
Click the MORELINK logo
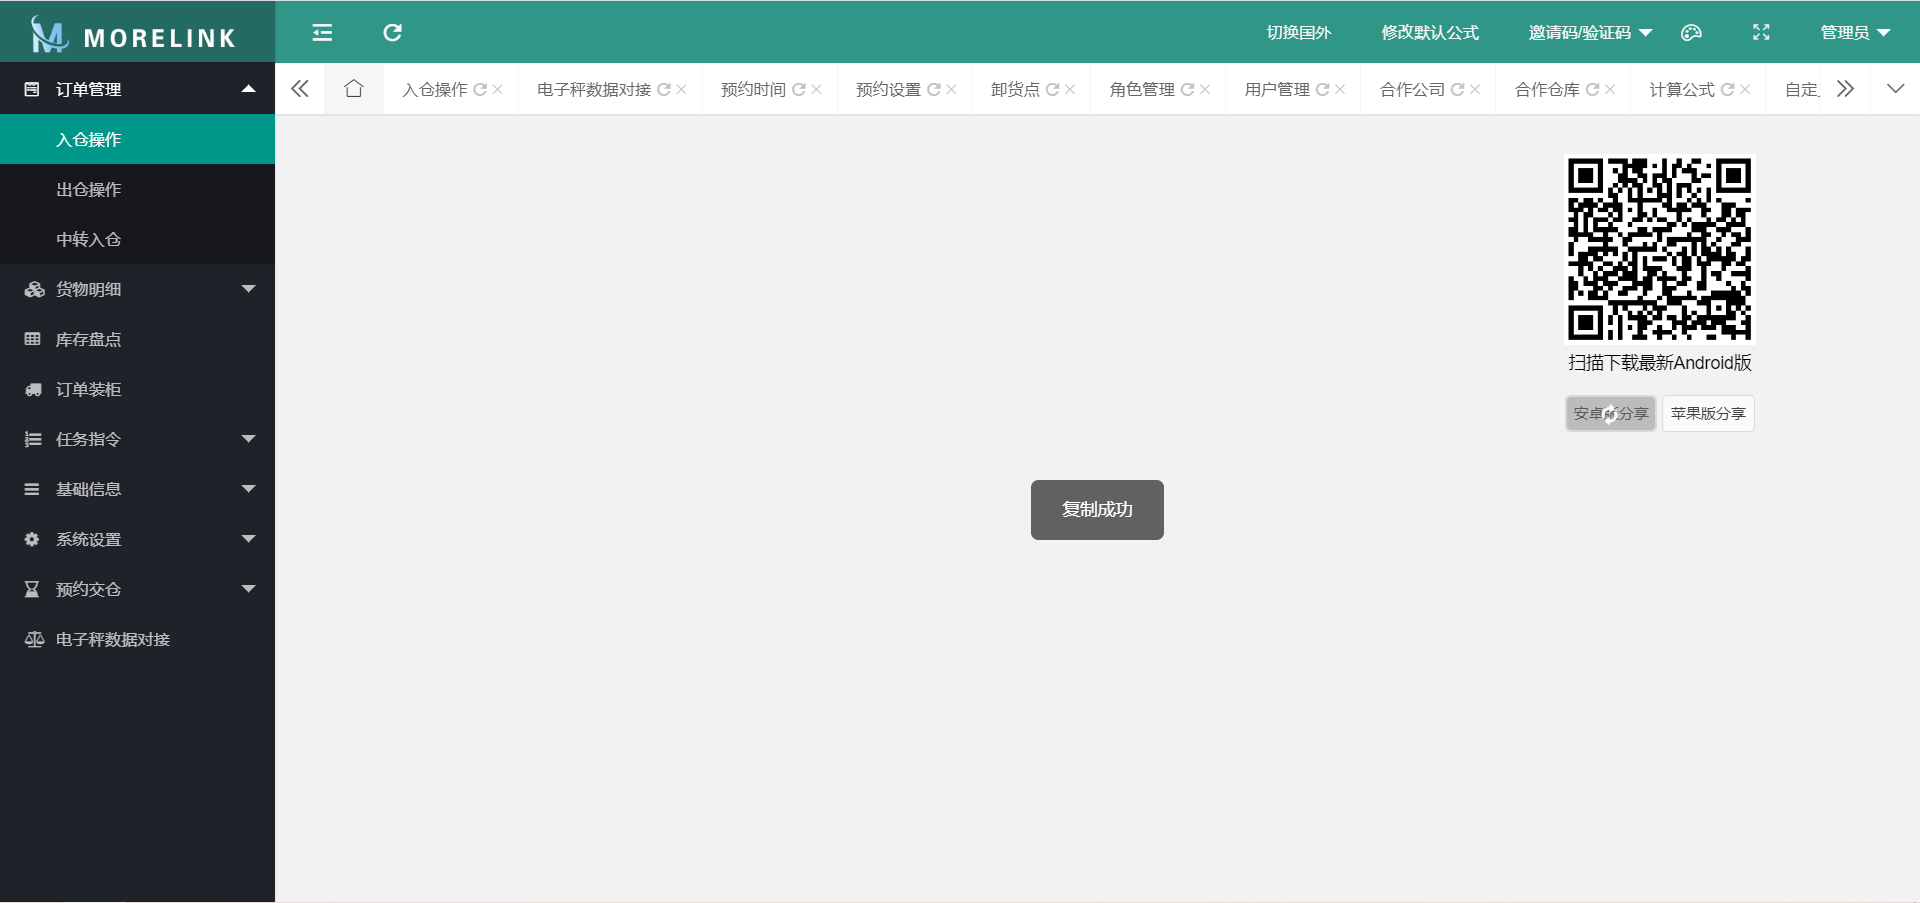point(134,35)
